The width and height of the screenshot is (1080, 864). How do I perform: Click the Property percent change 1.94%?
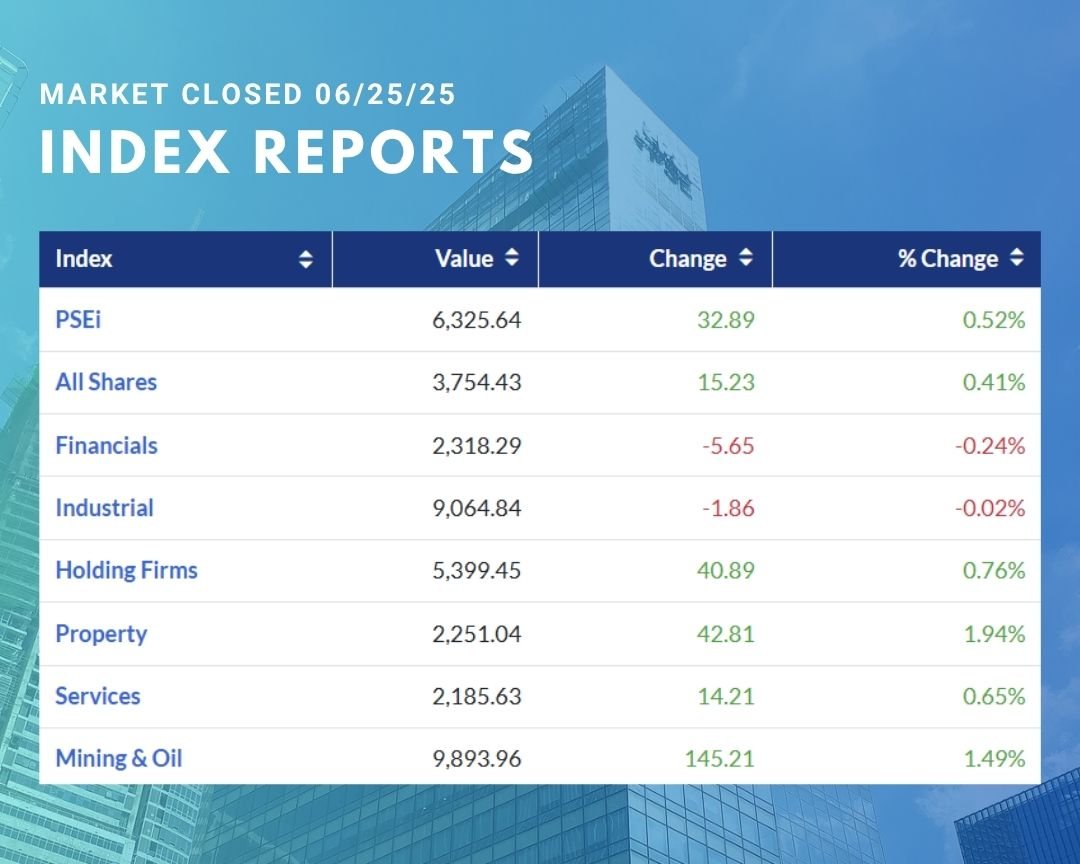(x=994, y=634)
